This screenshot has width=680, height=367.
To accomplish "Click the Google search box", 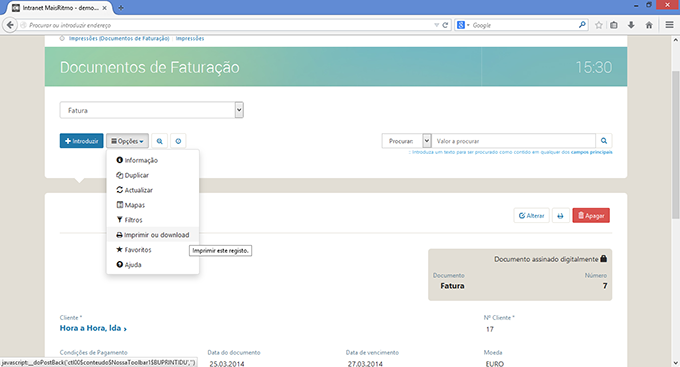I will (524, 25).
